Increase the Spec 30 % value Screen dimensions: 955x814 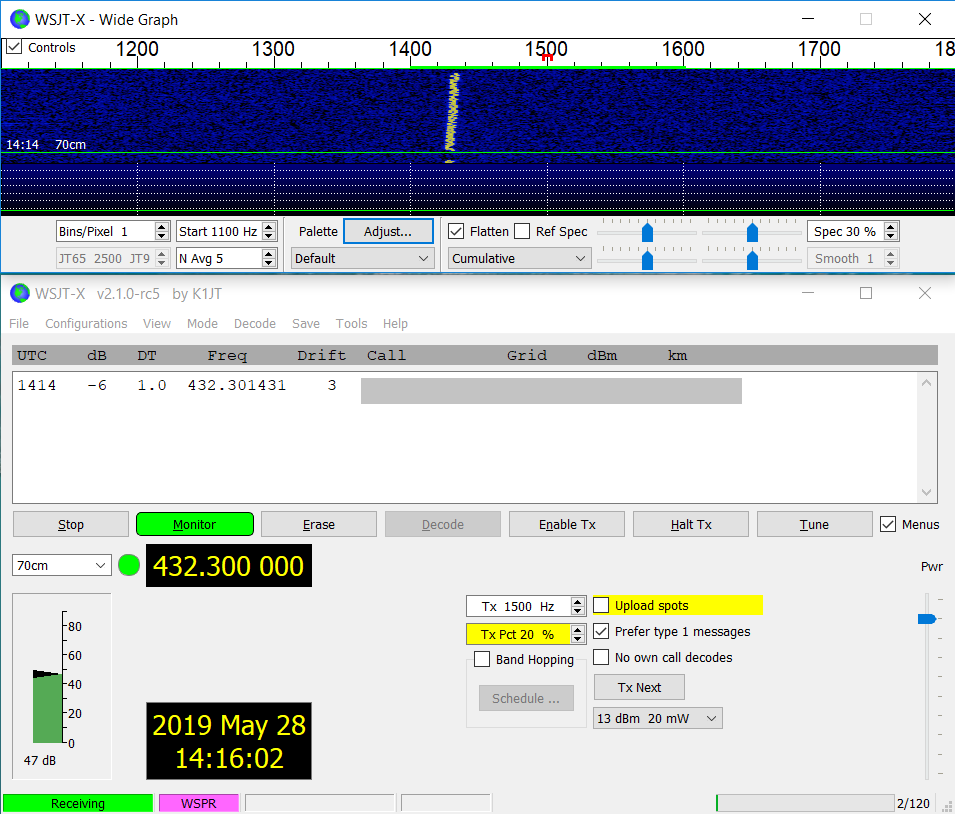(890, 227)
